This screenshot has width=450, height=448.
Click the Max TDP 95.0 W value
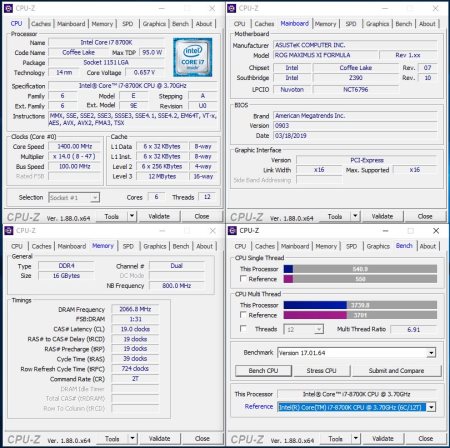(x=152, y=53)
